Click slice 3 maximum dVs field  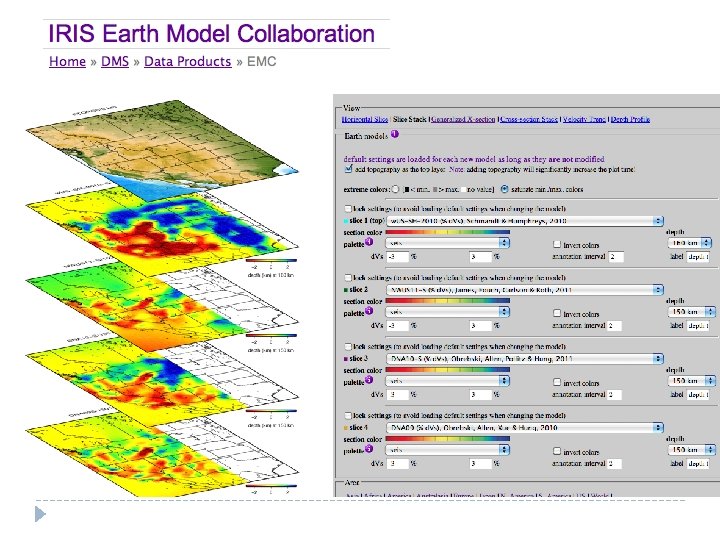coord(480,394)
